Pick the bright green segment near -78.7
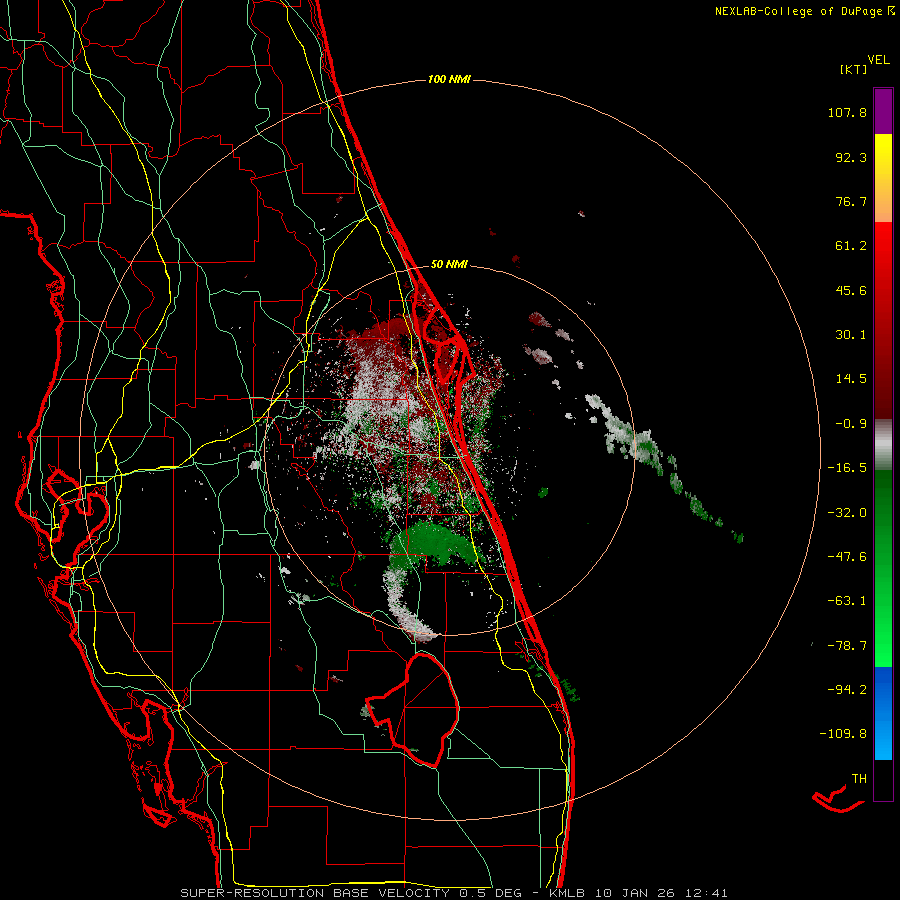Screen dimensions: 900x900 point(883,643)
